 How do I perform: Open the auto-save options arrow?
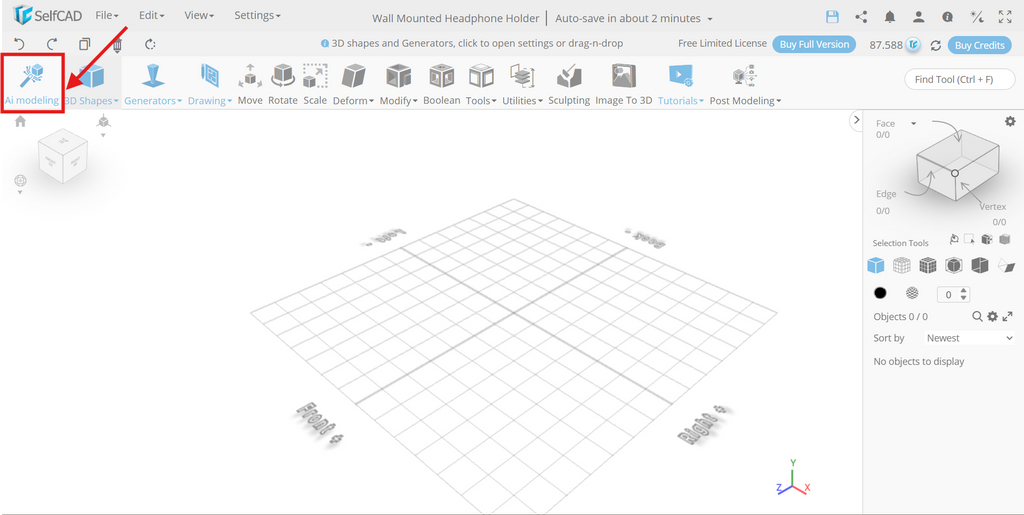(x=711, y=19)
